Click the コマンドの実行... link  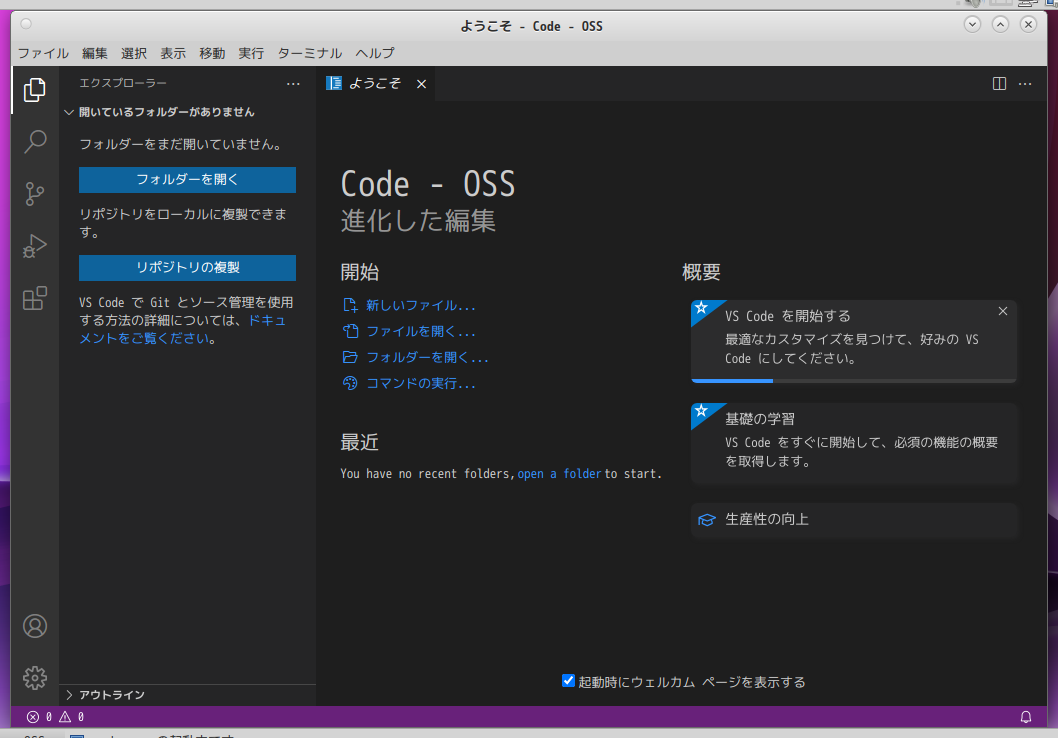point(421,383)
